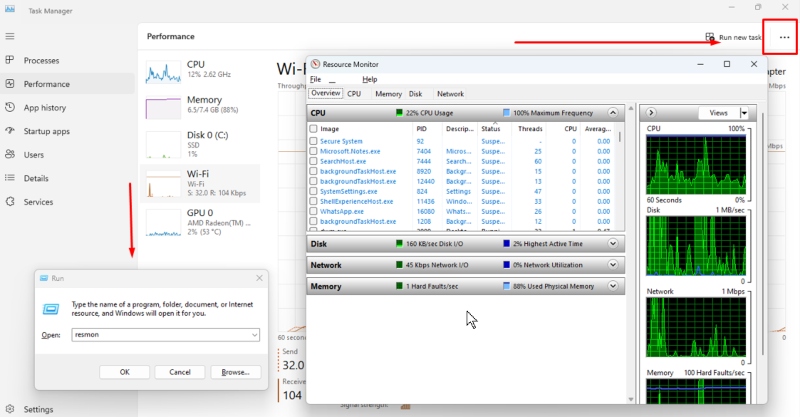The height and width of the screenshot is (417, 800).
Task: Toggle the hamburger navigation menu
Action: click(x=10, y=36)
